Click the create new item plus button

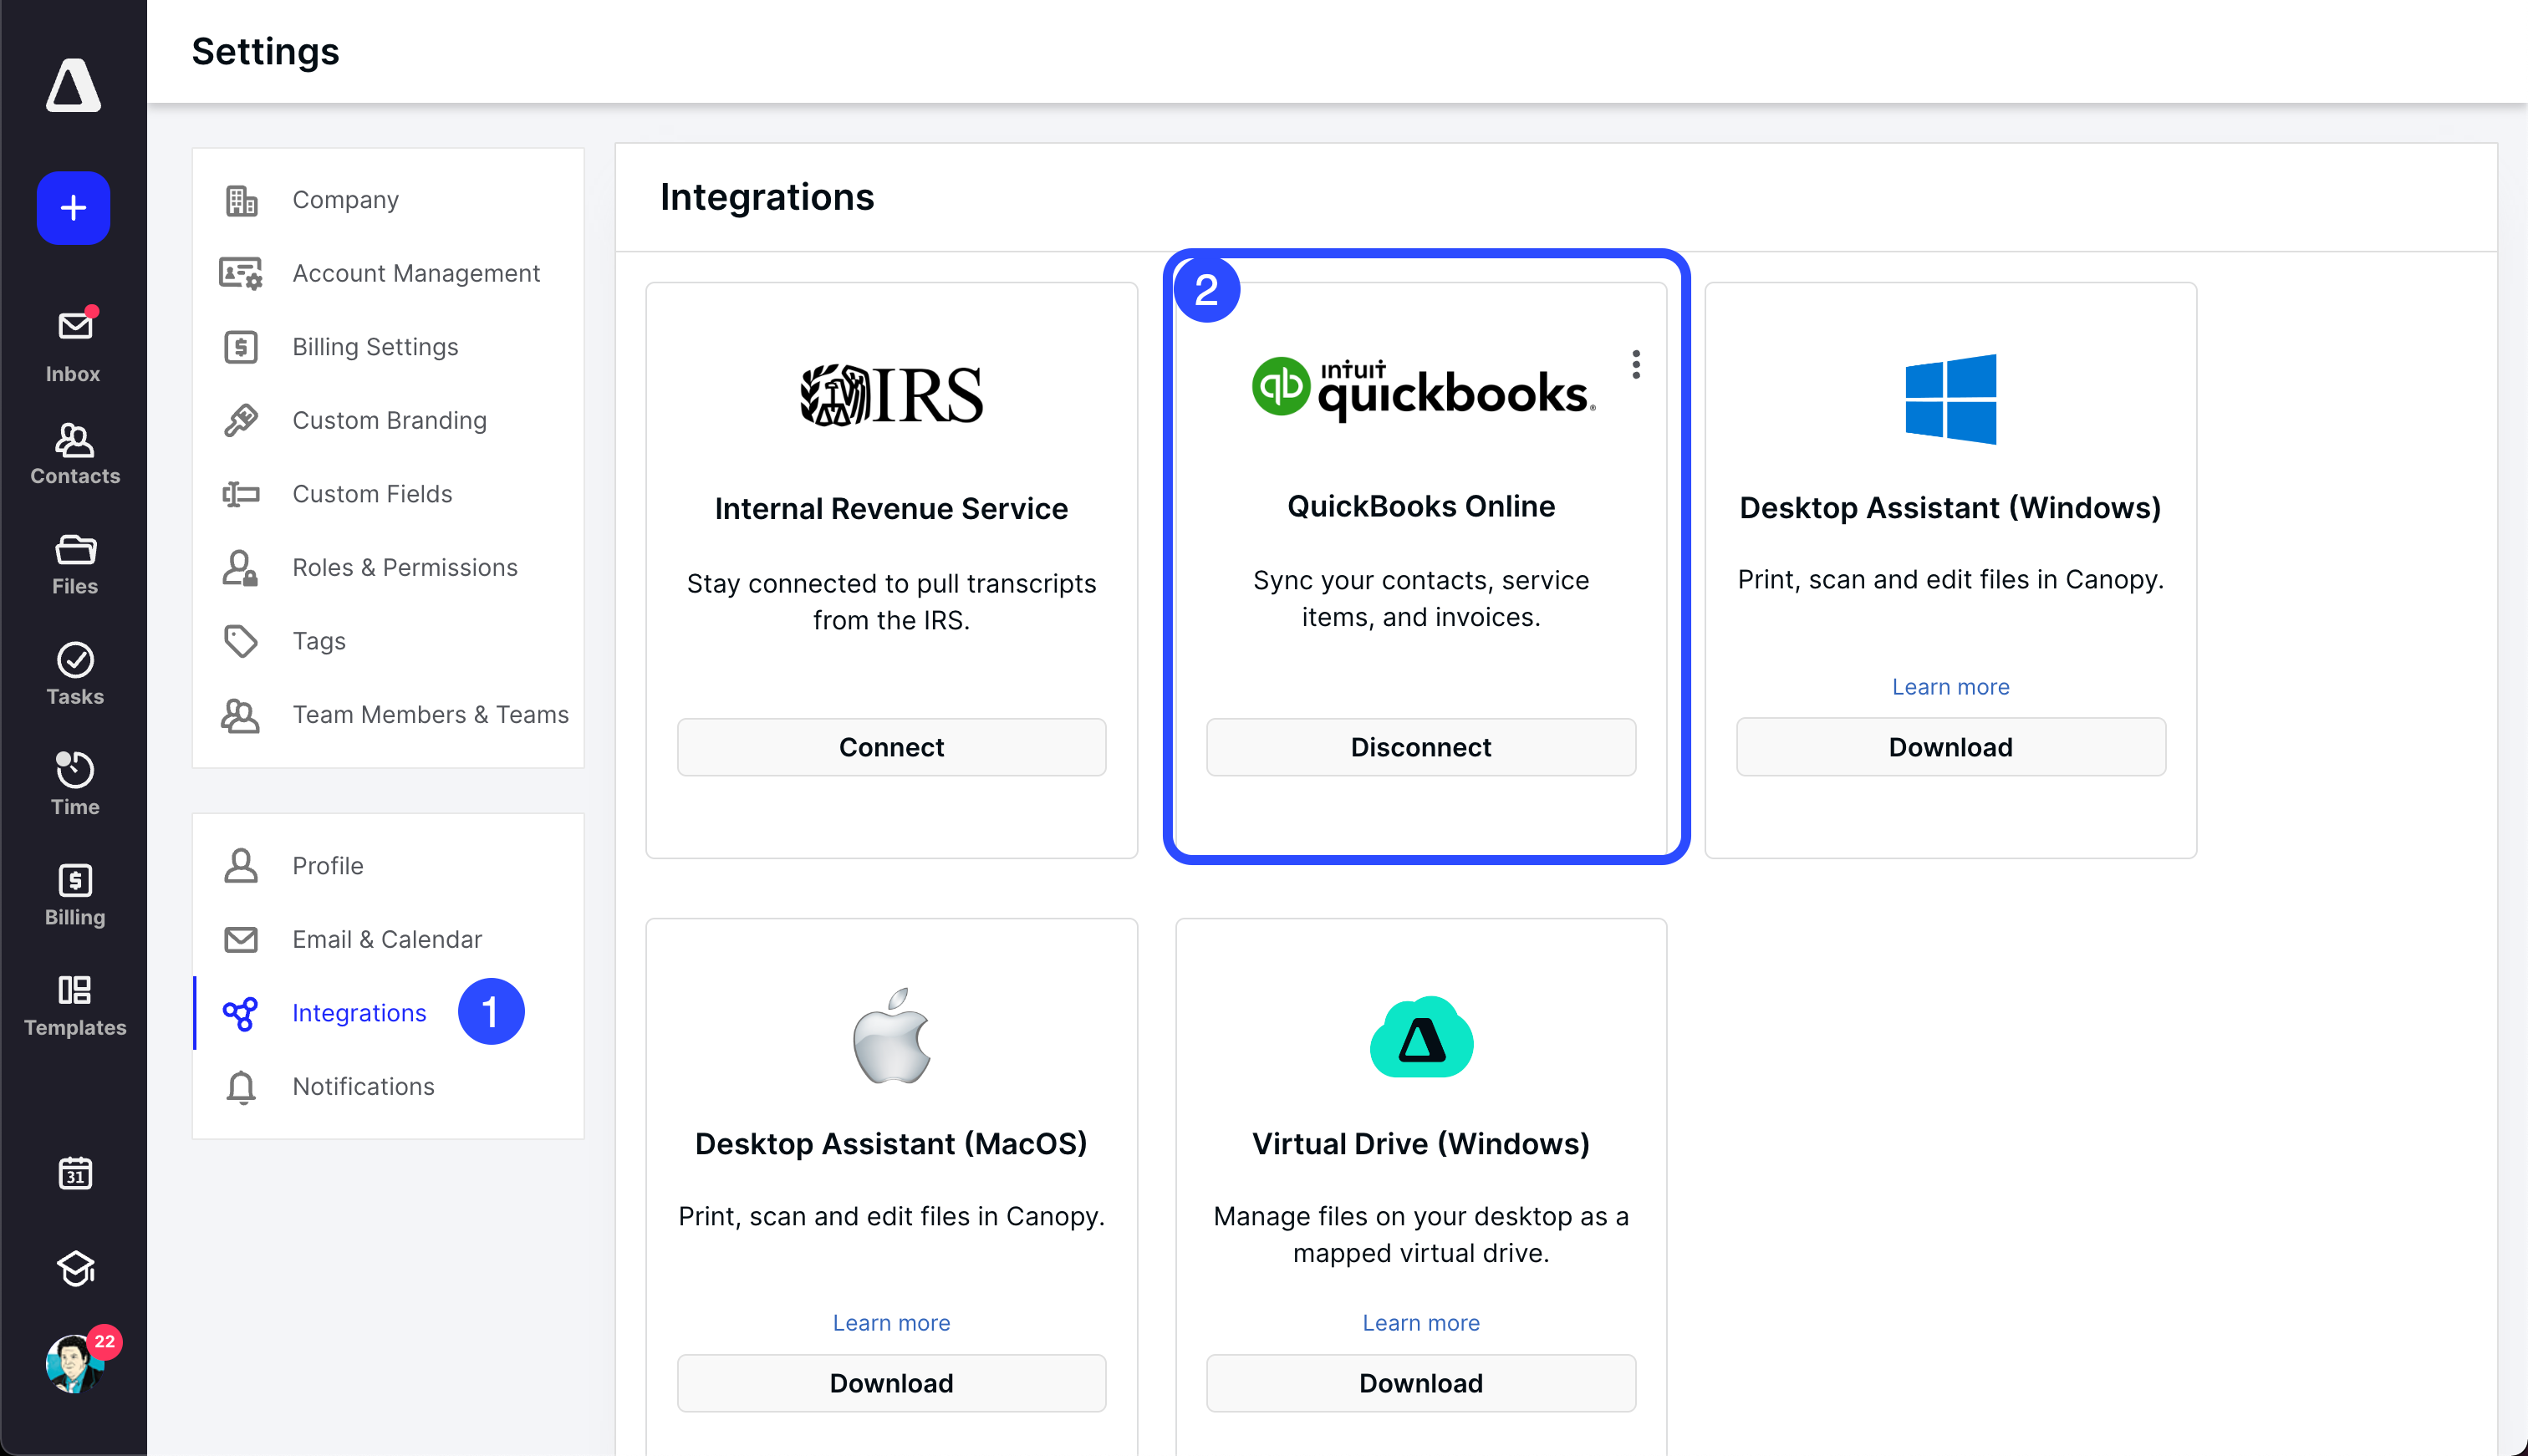coord(73,208)
